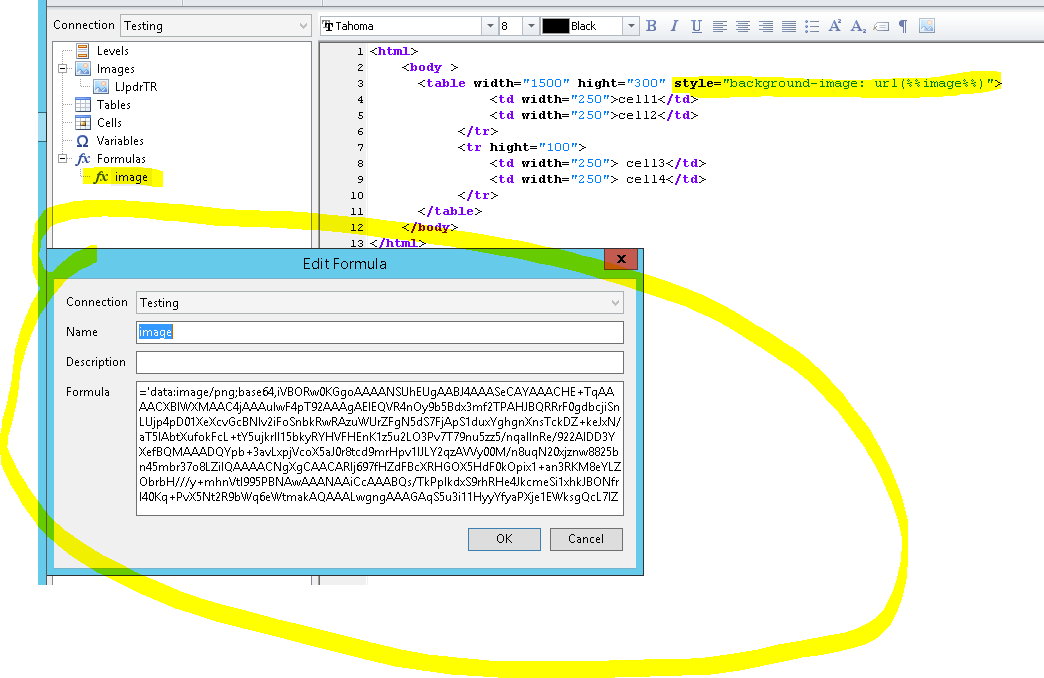Toggle paragraph marks icon

[x=903, y=26]
